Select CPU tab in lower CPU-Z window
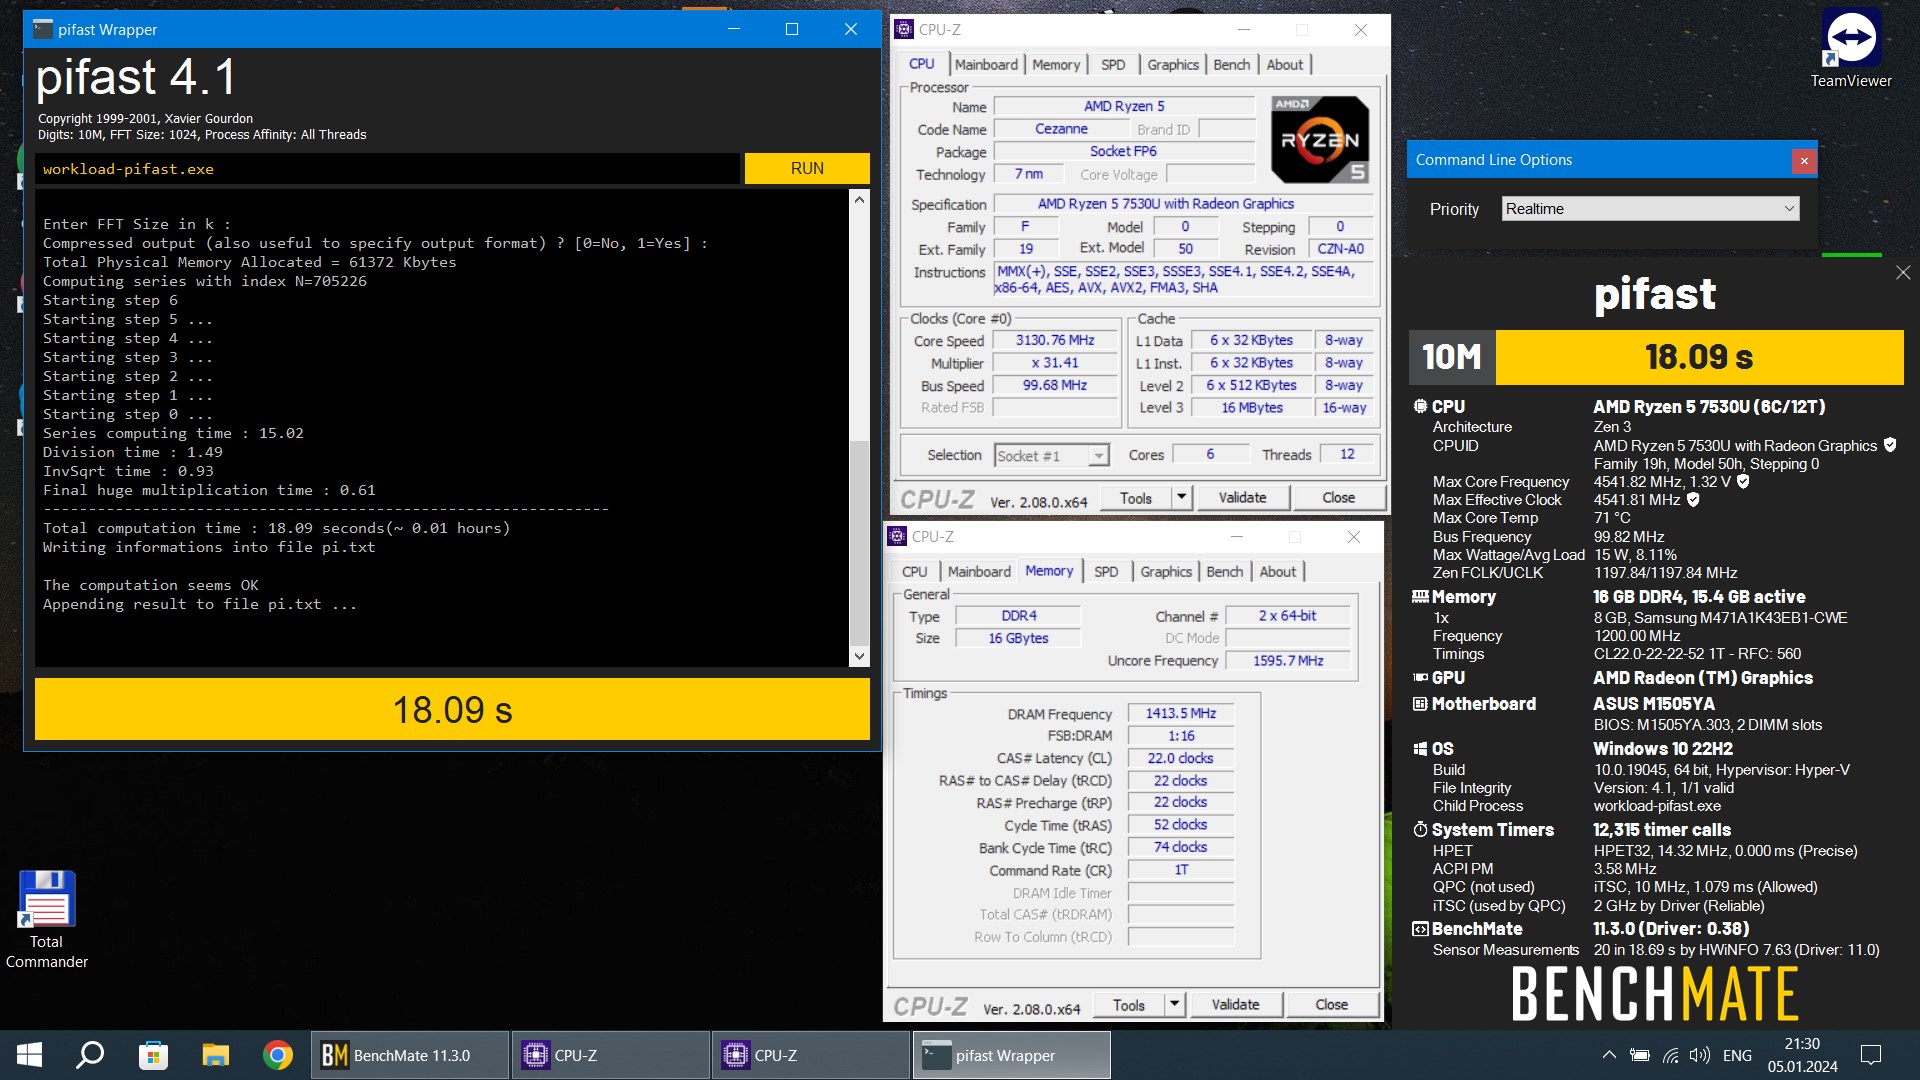The height and width of the screenshot is (1080, 1920). pos(915,571)
